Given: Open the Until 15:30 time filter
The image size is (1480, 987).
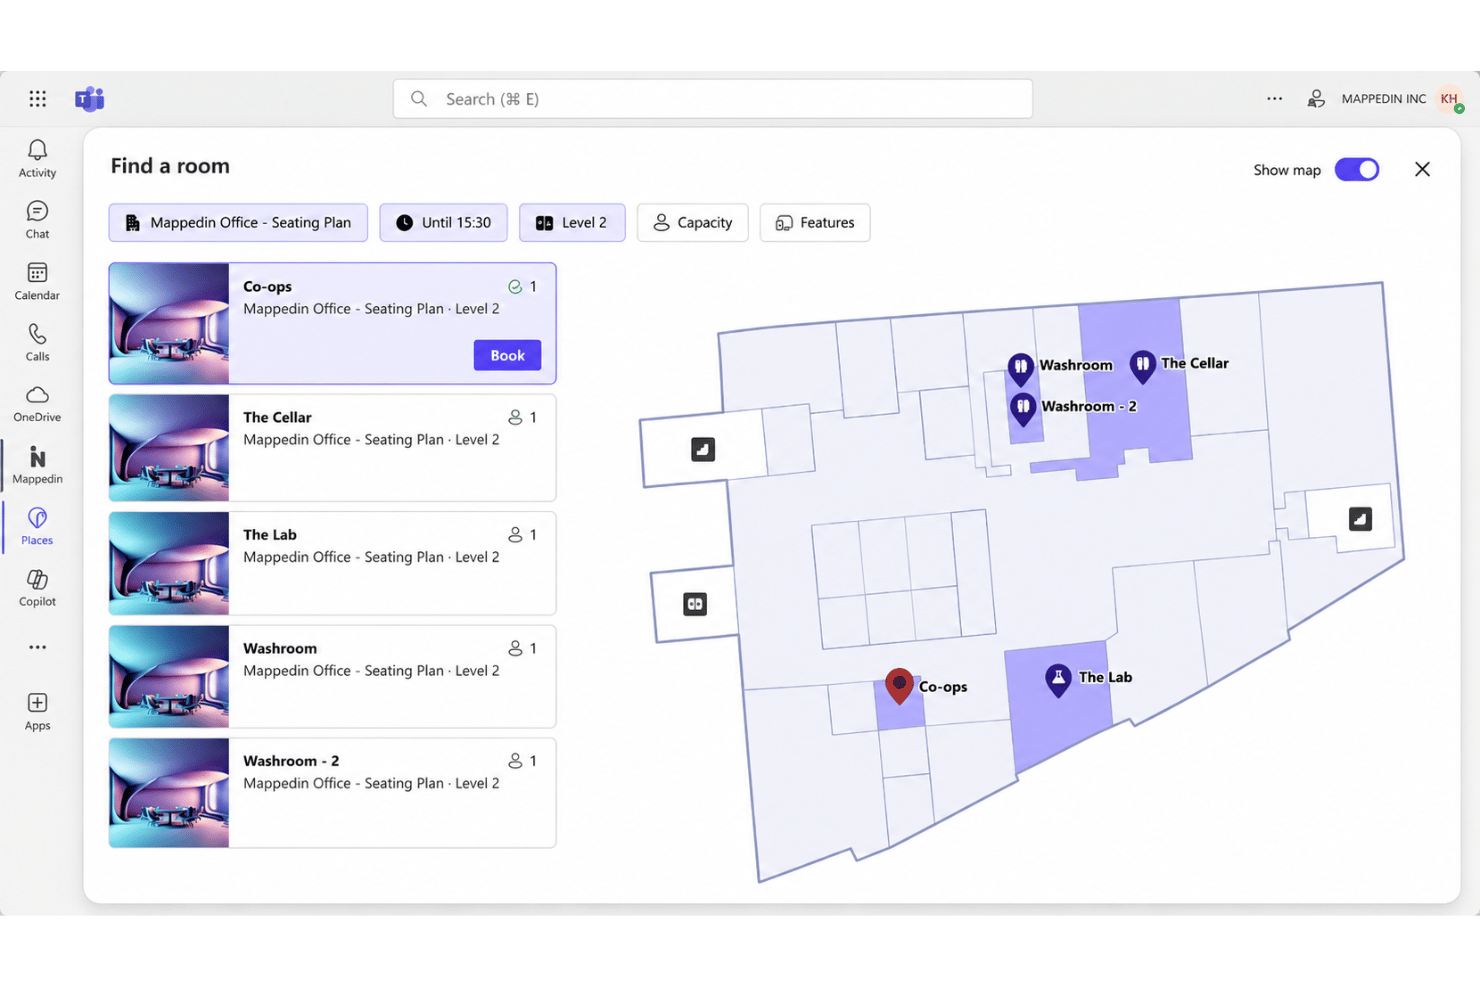Looking at the screenshot, I should tap(443, 222).
